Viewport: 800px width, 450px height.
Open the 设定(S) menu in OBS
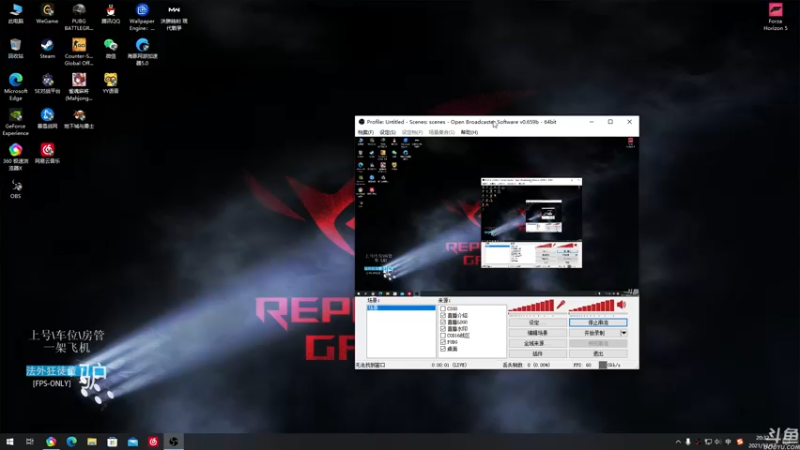point(388,132)
